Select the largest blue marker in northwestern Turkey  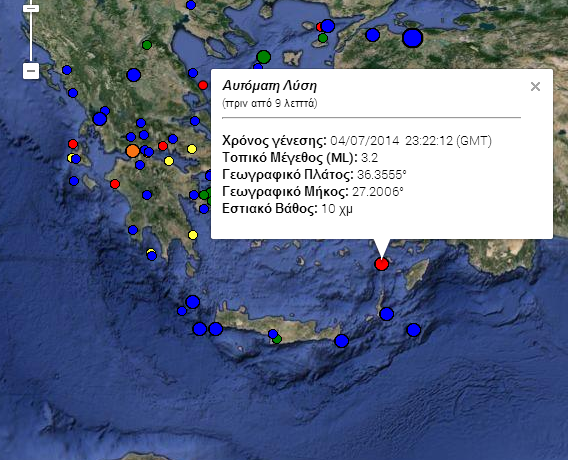(x=412, y=38)
